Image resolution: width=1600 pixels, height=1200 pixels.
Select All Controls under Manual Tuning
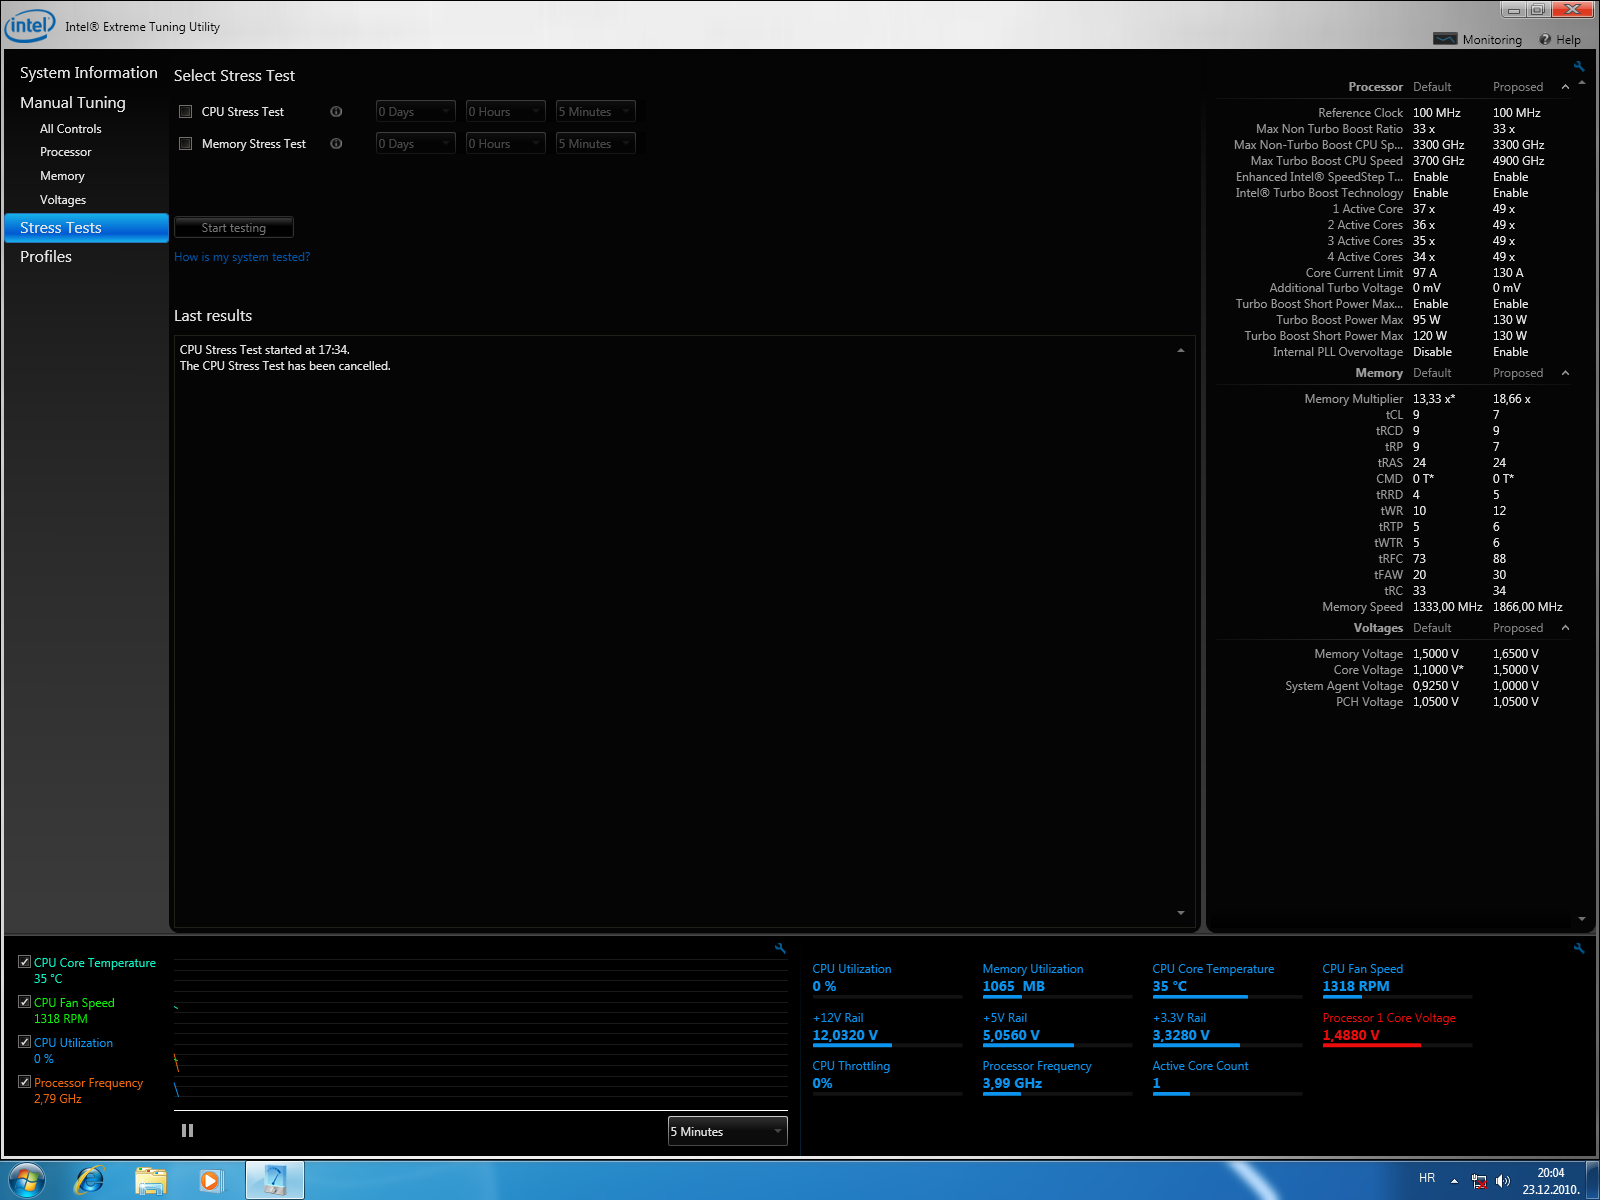pos(71,129)
